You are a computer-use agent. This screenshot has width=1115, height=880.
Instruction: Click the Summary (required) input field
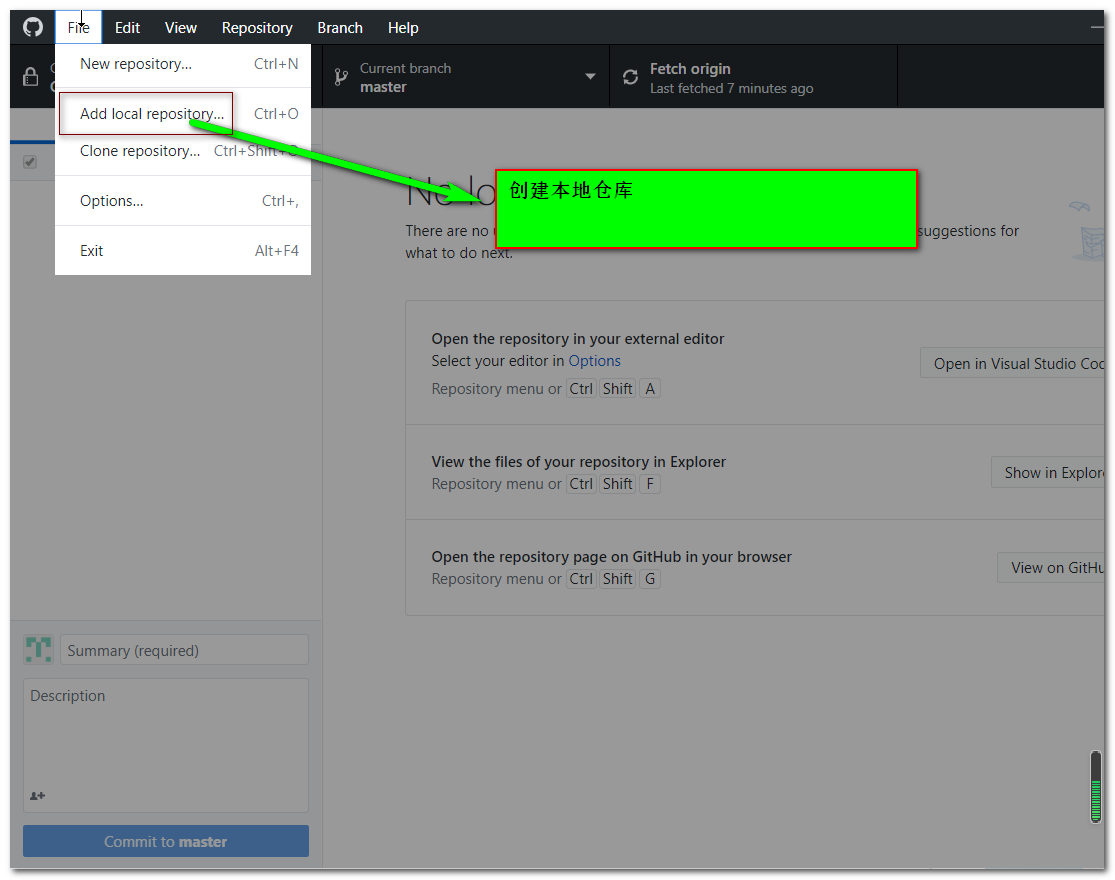184,650
